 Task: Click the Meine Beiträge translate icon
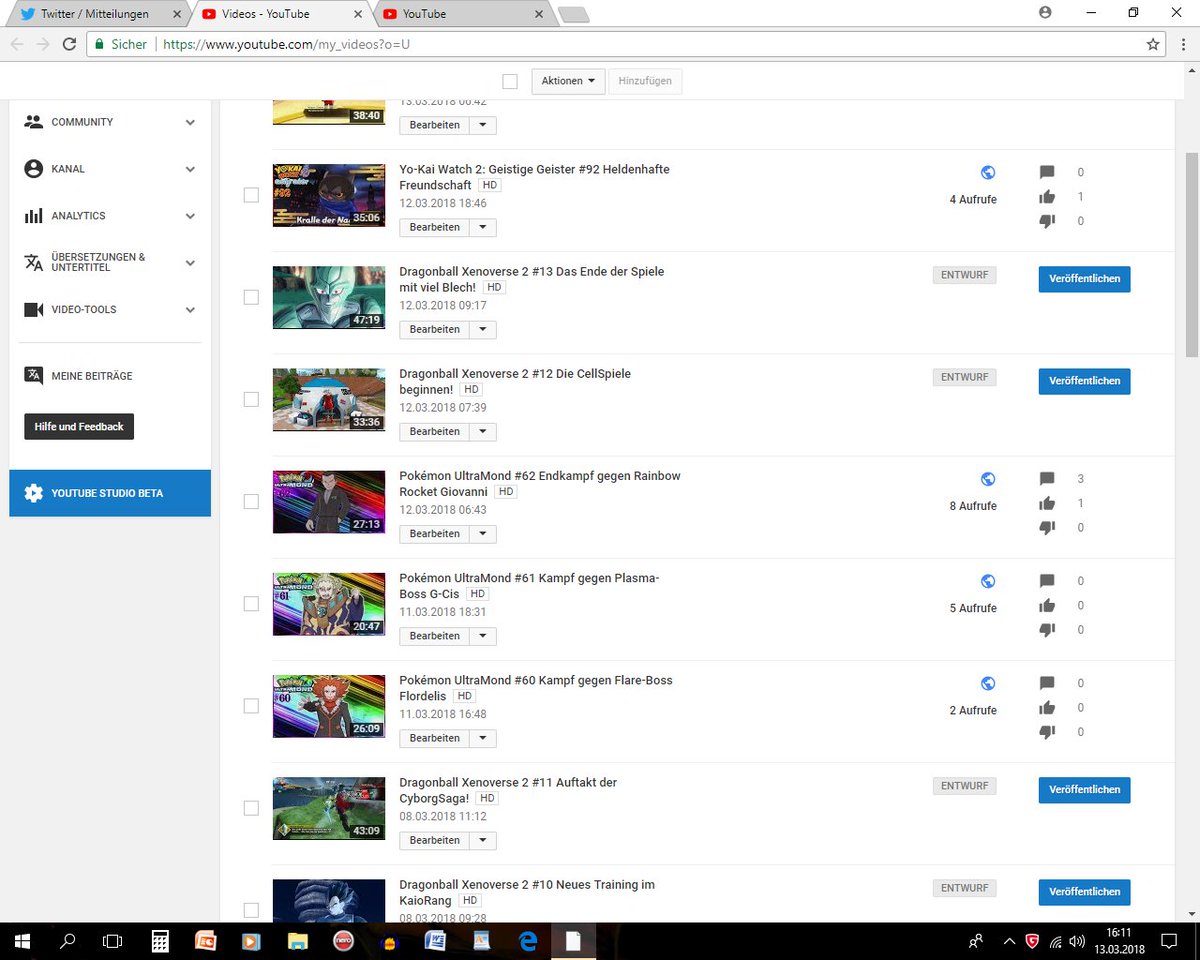tap(34, 375)
